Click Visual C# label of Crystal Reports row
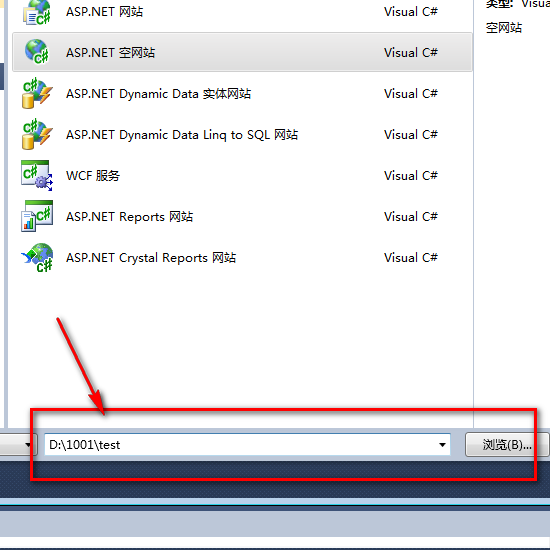 pos(411,258)
